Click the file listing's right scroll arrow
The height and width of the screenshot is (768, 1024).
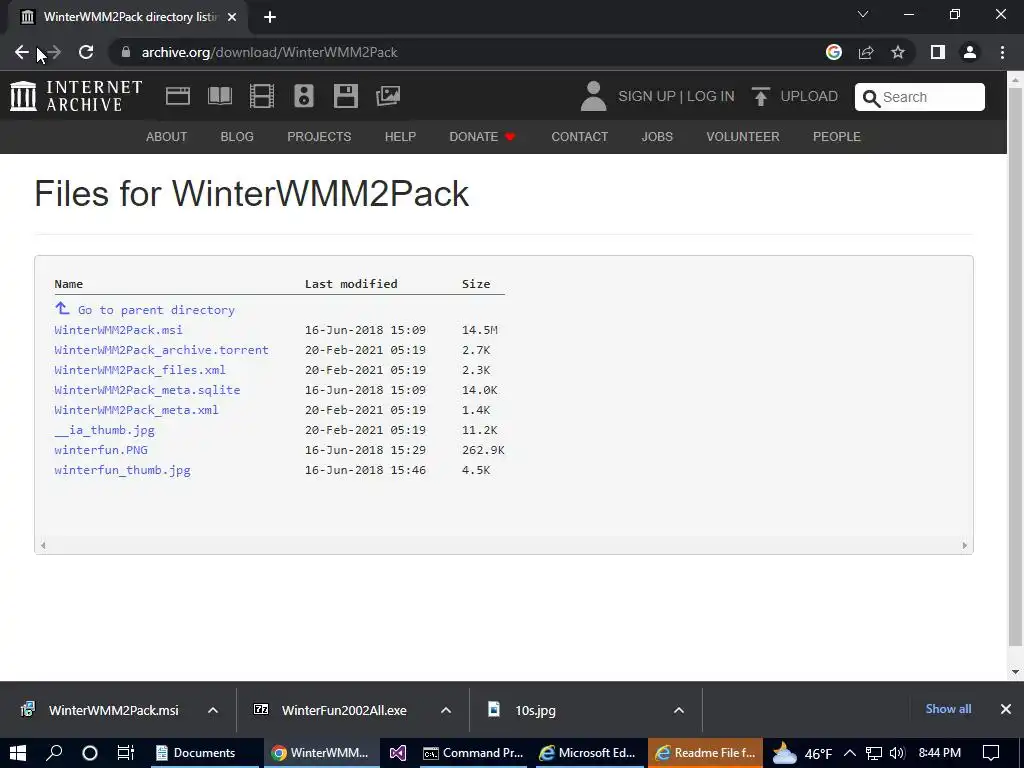point(965,545)
